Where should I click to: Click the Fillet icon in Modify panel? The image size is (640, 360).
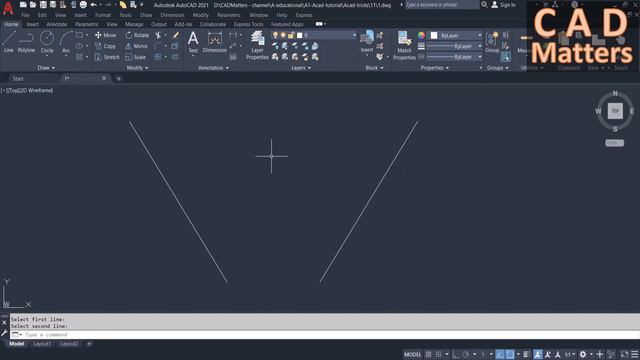[x=158, y=46]
